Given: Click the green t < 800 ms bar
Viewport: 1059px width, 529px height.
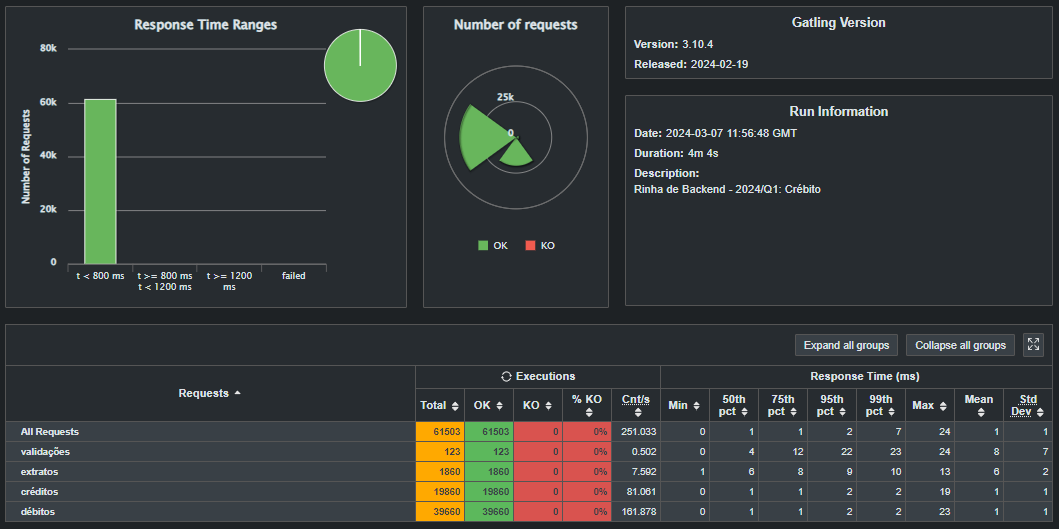Looking at the screenshot, I should [100, 181].
